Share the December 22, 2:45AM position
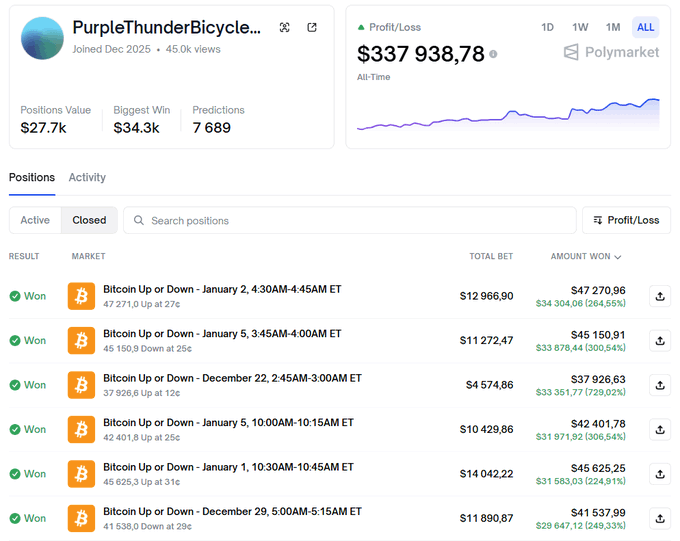 click(660, 385)
